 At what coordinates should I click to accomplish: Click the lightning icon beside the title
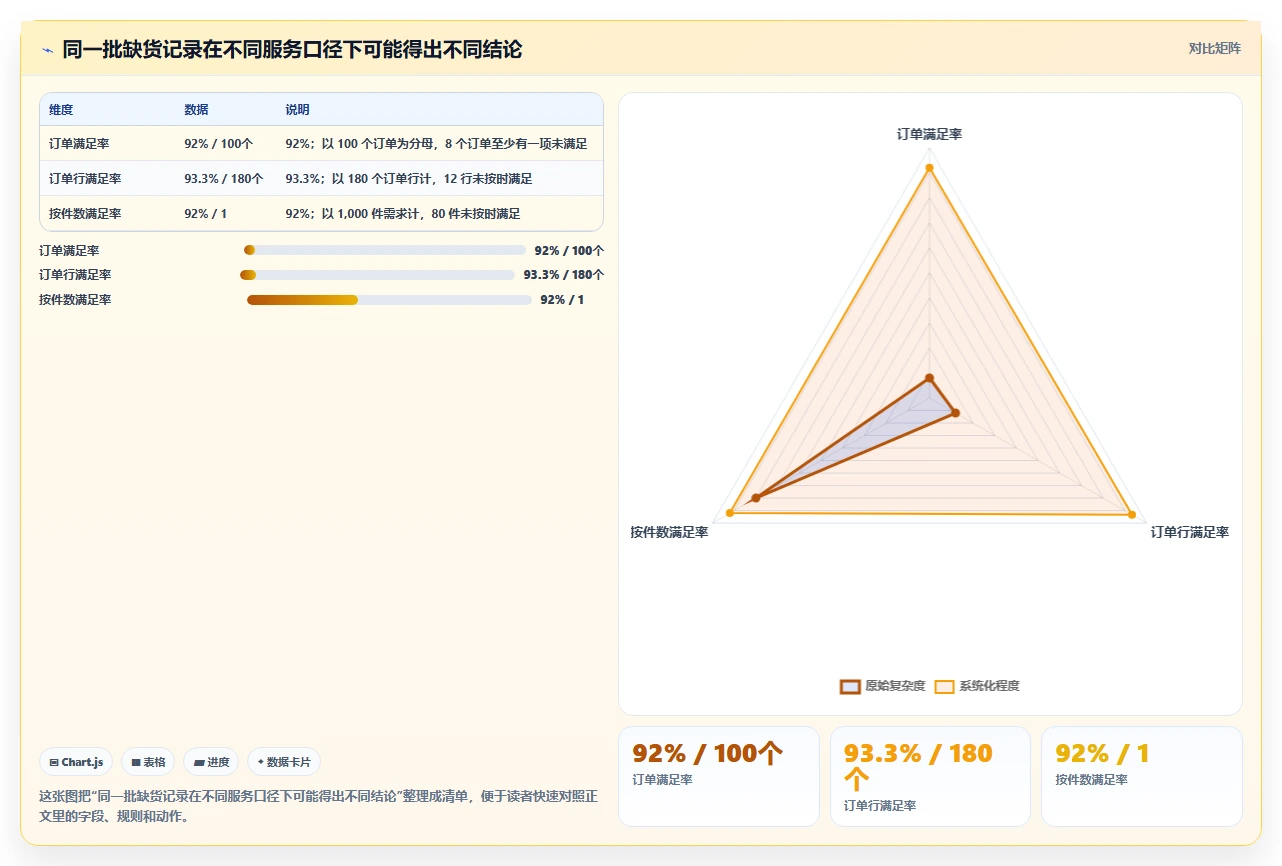[48, 50]
